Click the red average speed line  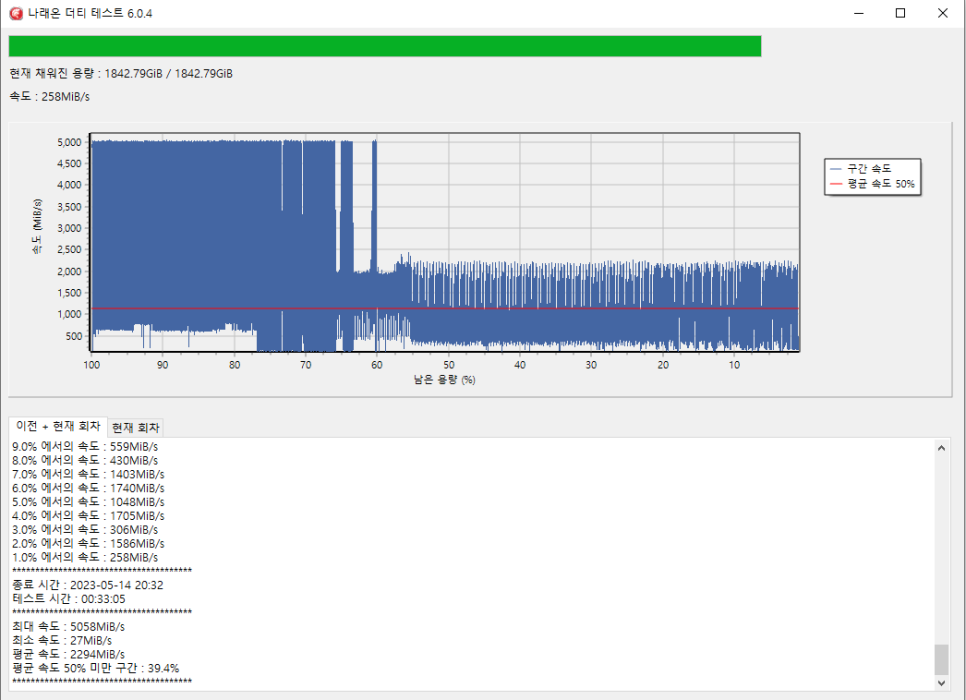(445, 308)
